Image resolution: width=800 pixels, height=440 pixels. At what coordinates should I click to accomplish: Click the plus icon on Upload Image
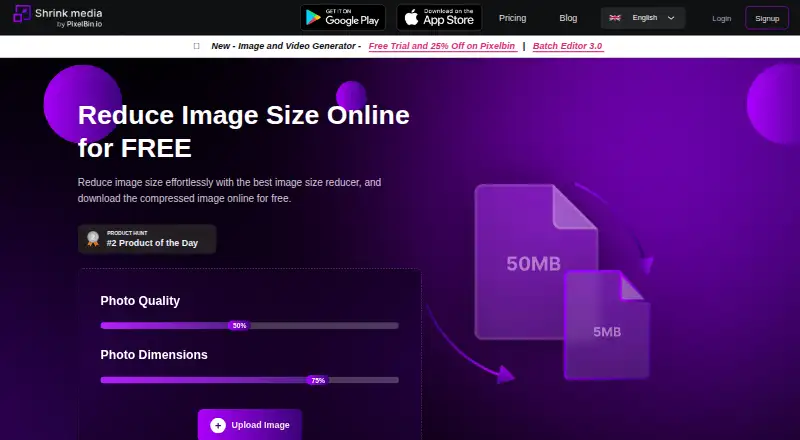point(218,425)
